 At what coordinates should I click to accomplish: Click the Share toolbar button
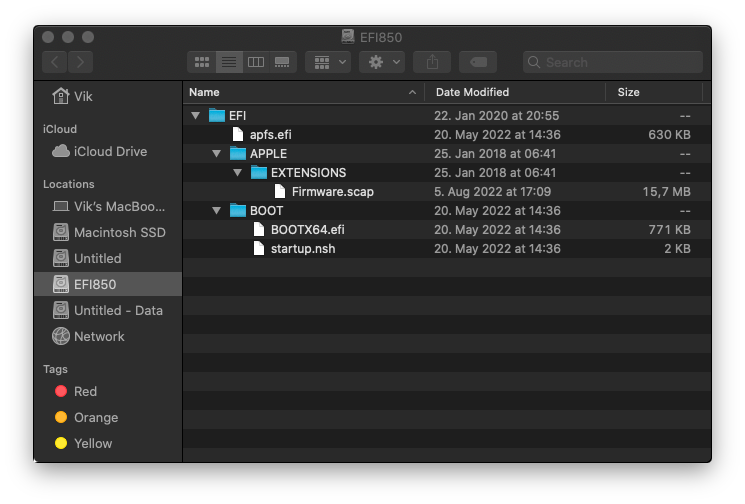tap(432, 62)
